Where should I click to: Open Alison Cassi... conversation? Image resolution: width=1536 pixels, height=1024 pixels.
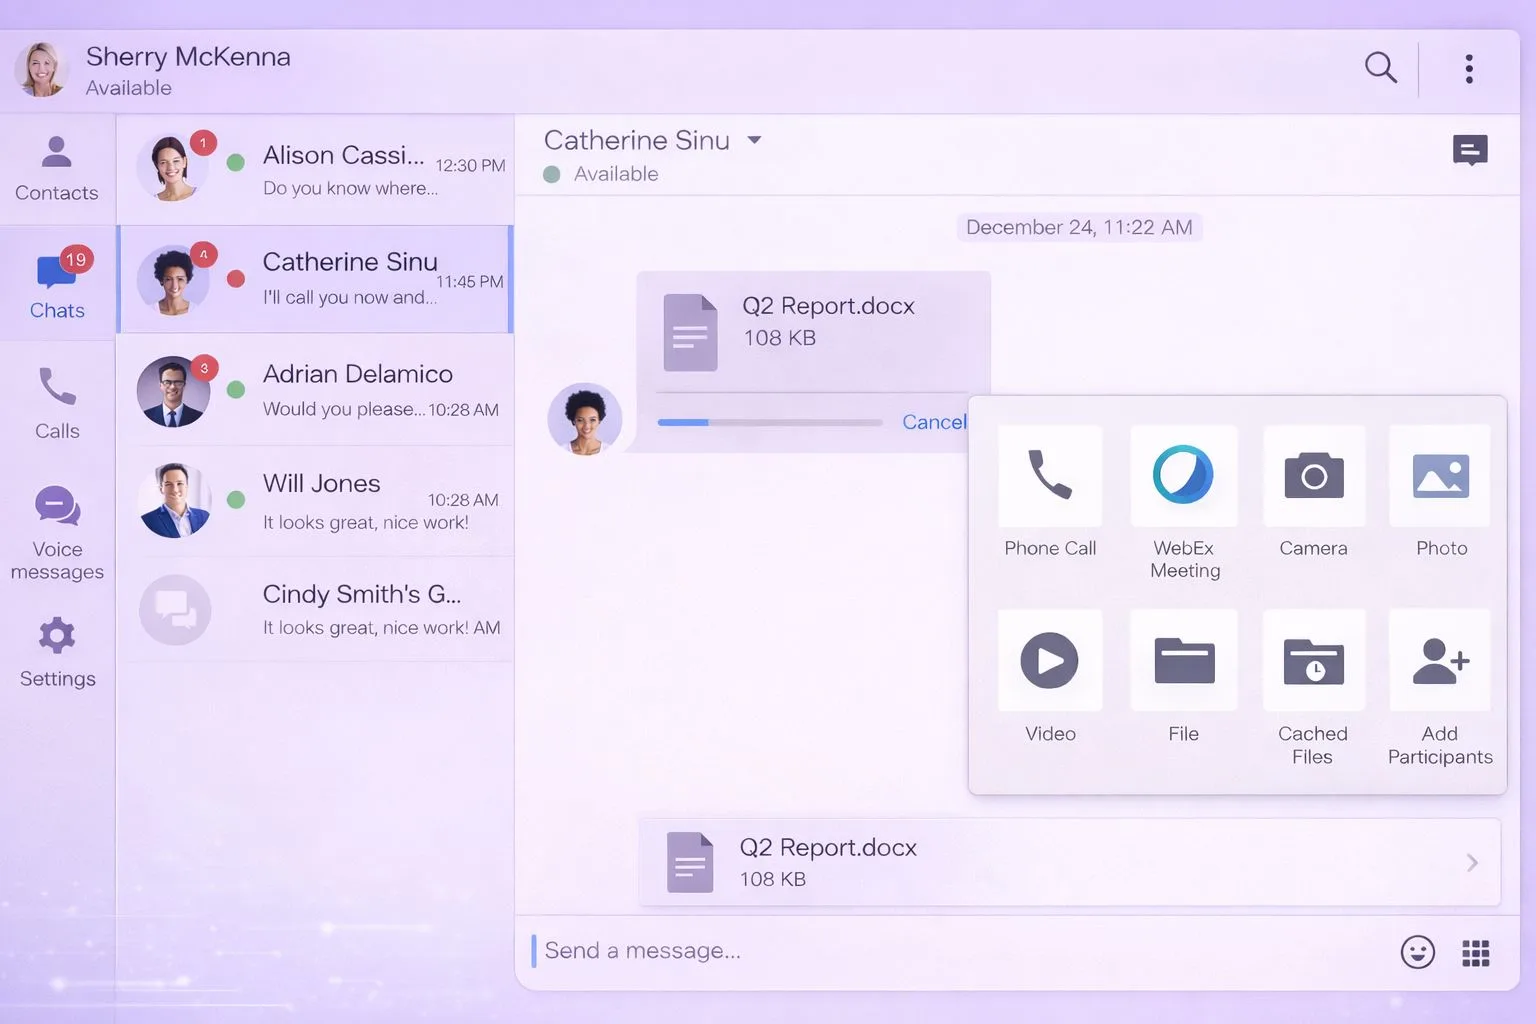(x=316, y=170)
